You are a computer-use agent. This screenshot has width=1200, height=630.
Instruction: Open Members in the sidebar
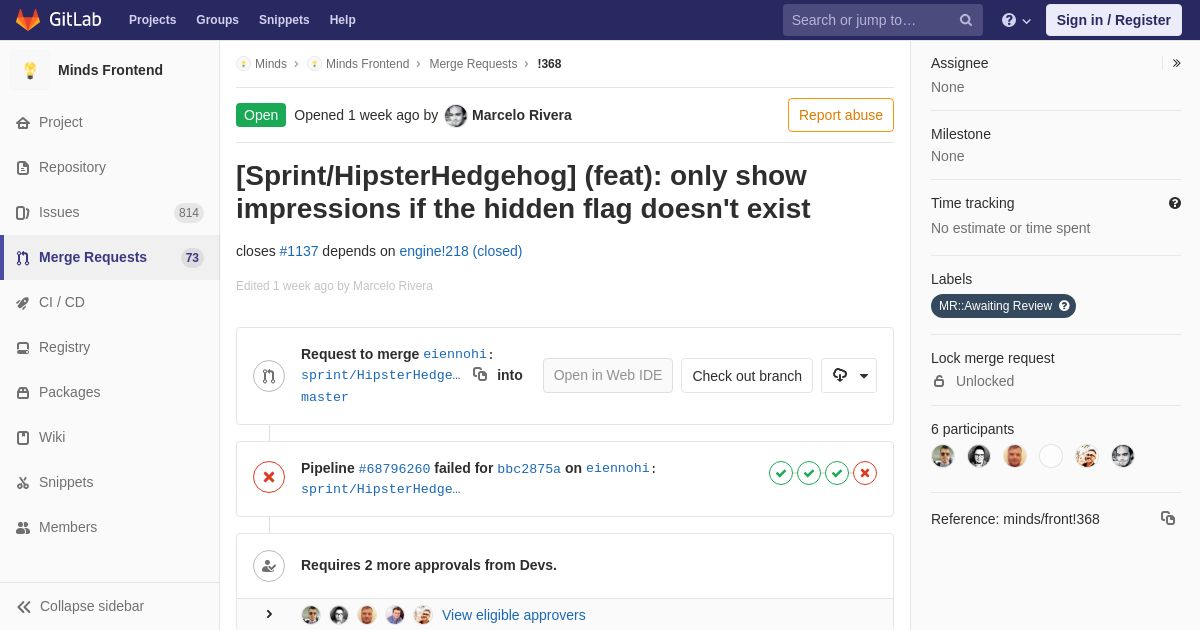(x=68, y=527)
